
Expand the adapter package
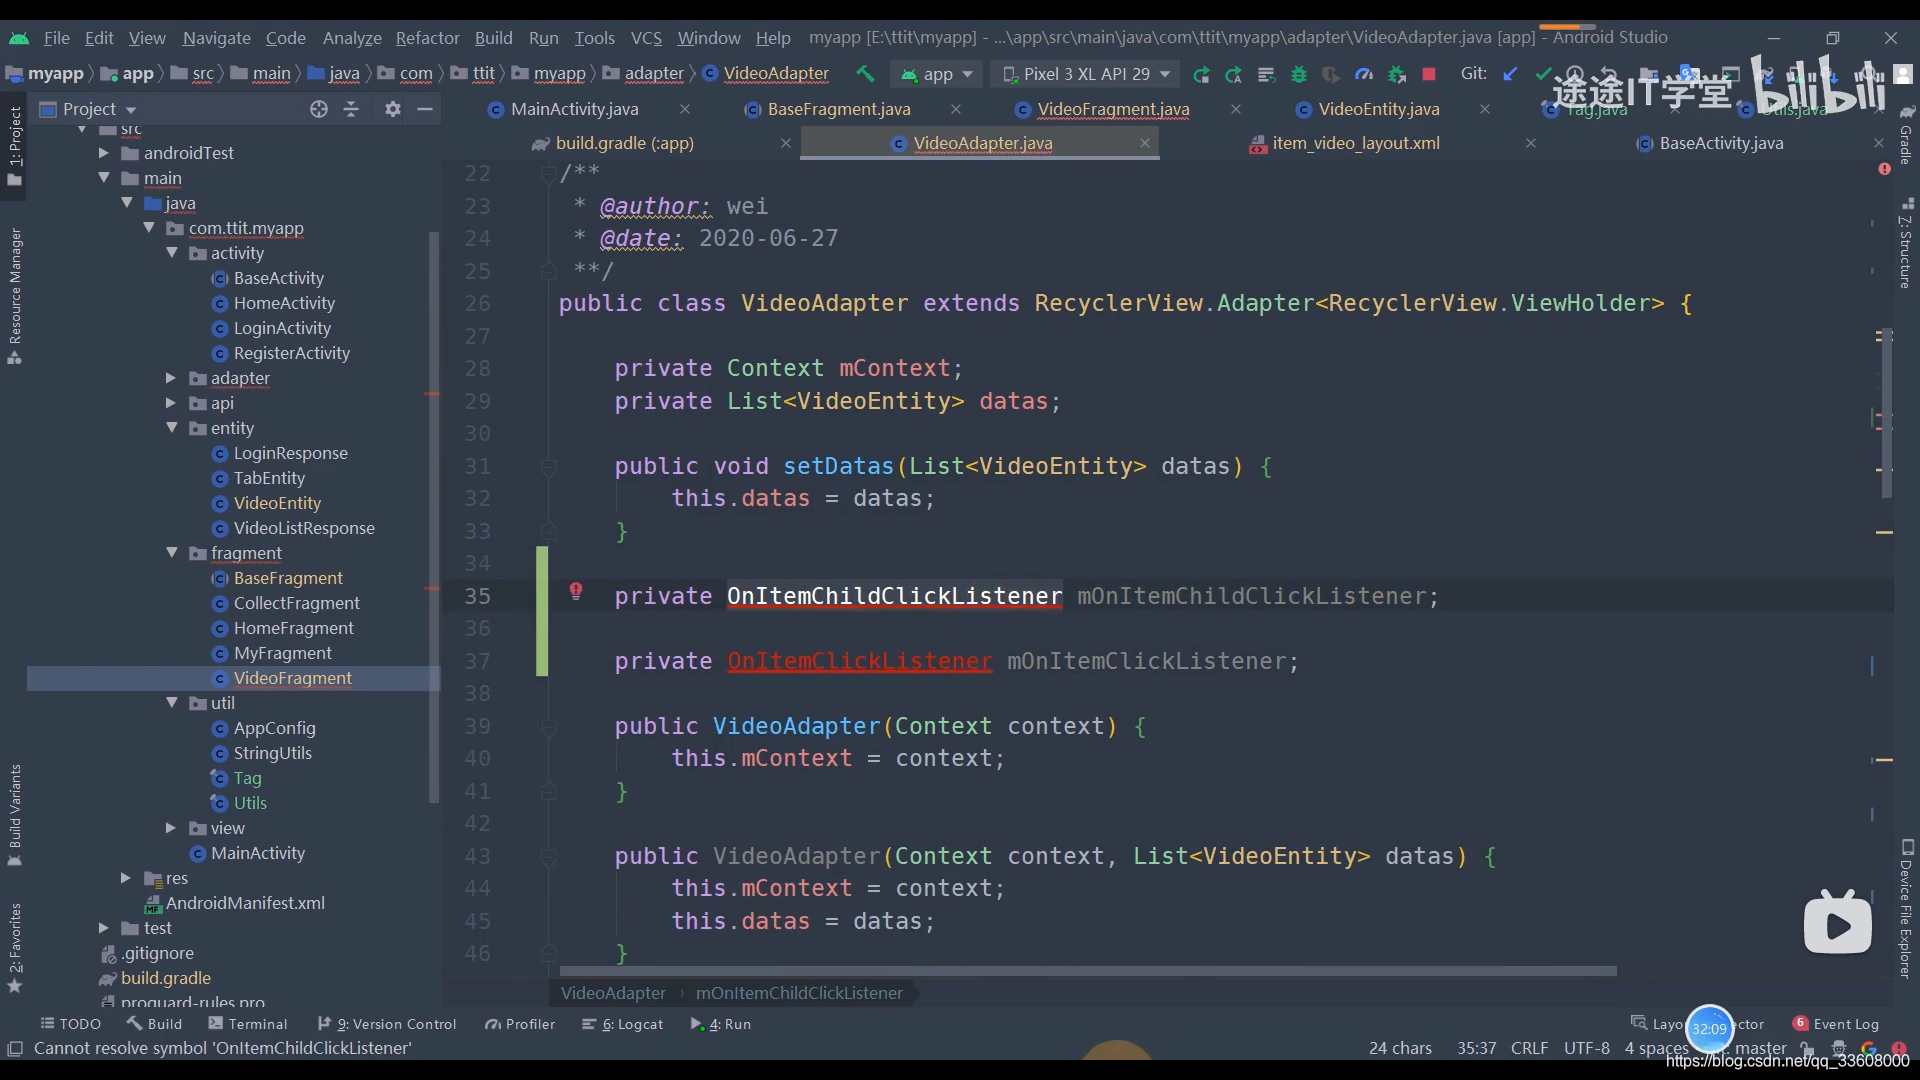point(170,378)
